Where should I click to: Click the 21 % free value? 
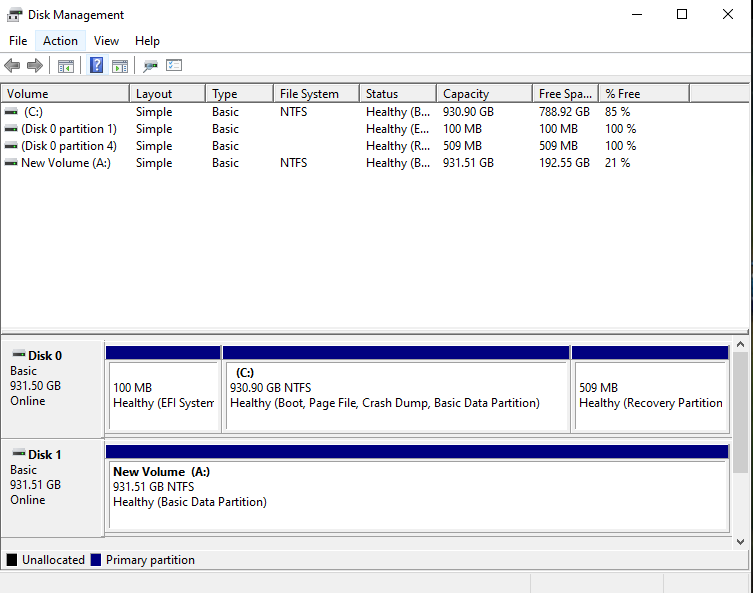618,163
